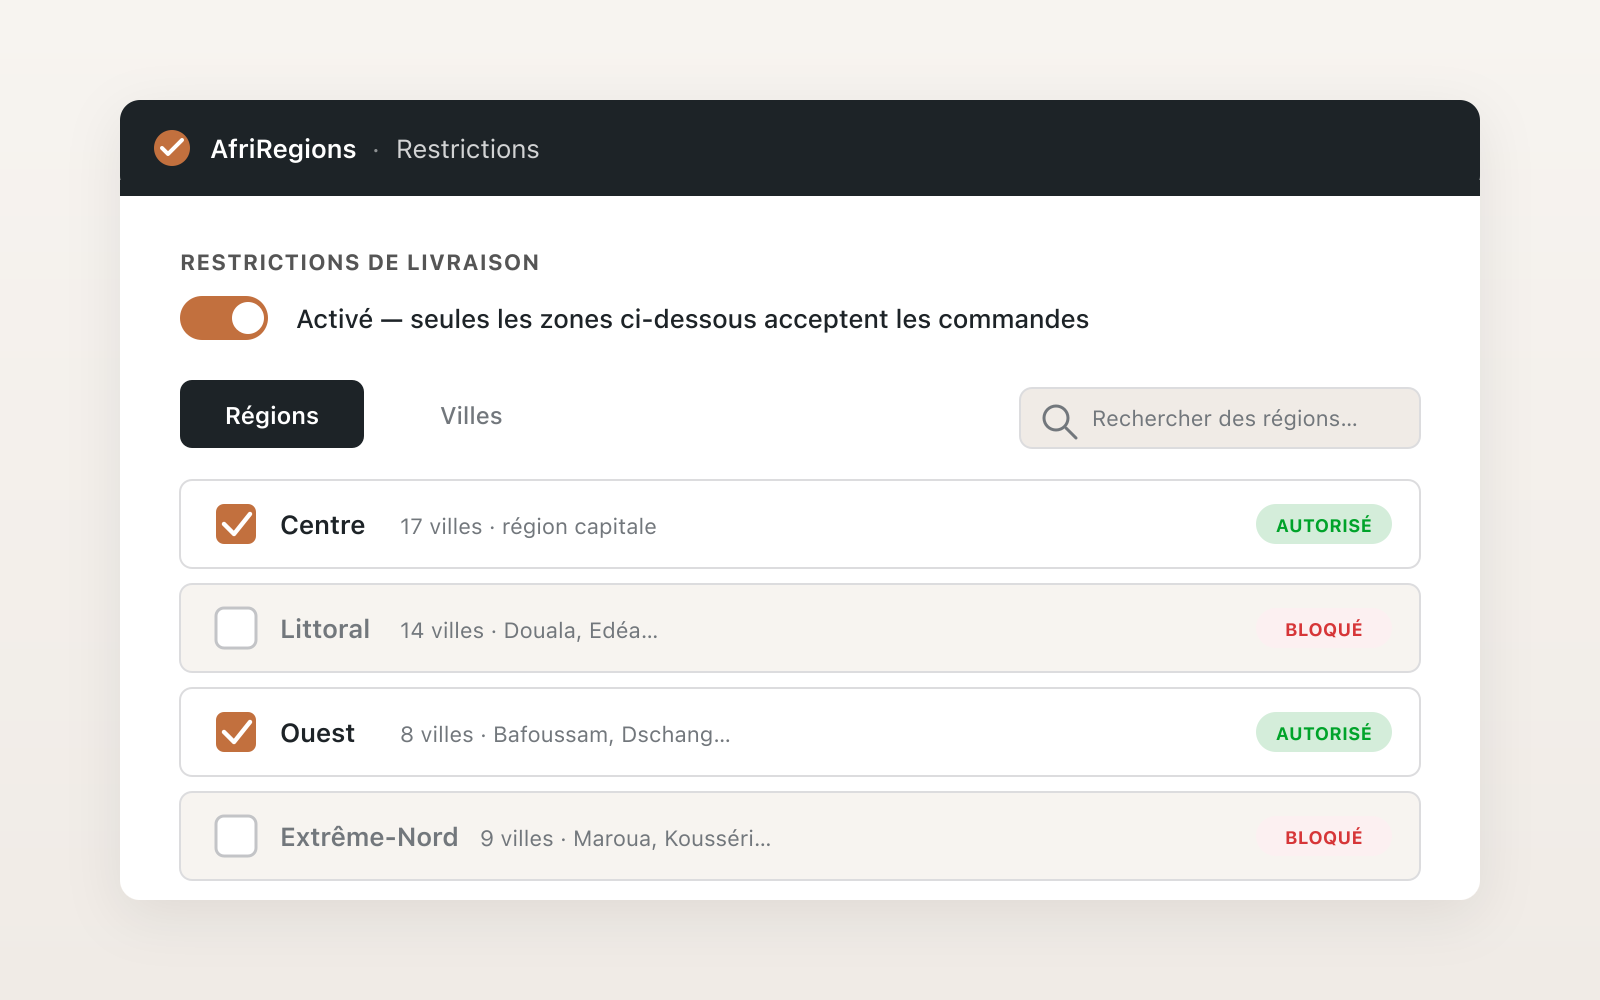Check the Littoral region checkbox
Viewport: 1600px width, 1000px height.
pyautogui.click(x=236, y=628)
